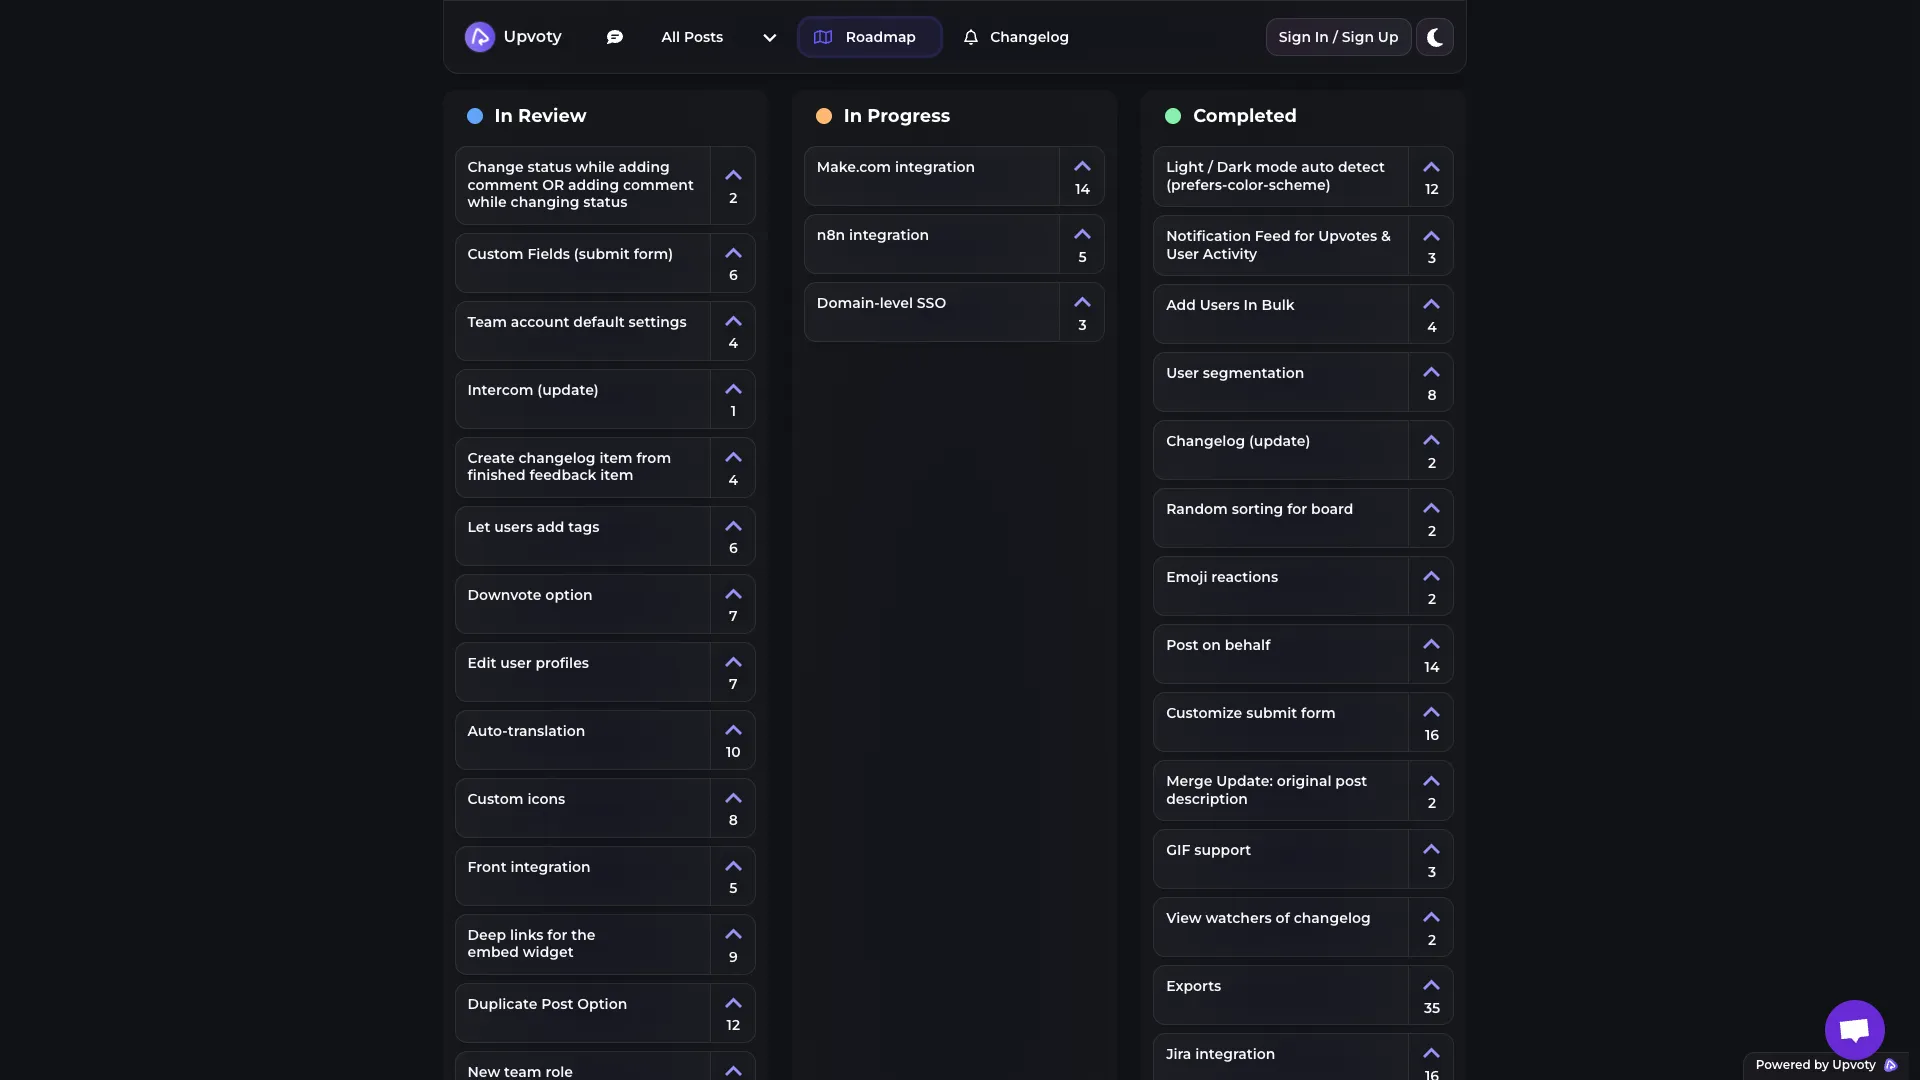The image size is (1920, 1080).
Task: Click the Upvoty logo icon
Action: click(x=479, y=36)
